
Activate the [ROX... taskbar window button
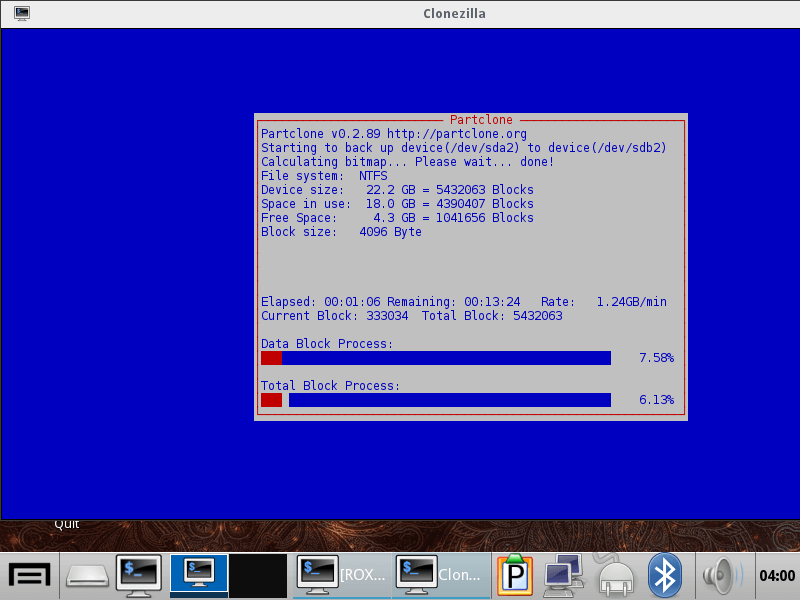click(342, 576)
